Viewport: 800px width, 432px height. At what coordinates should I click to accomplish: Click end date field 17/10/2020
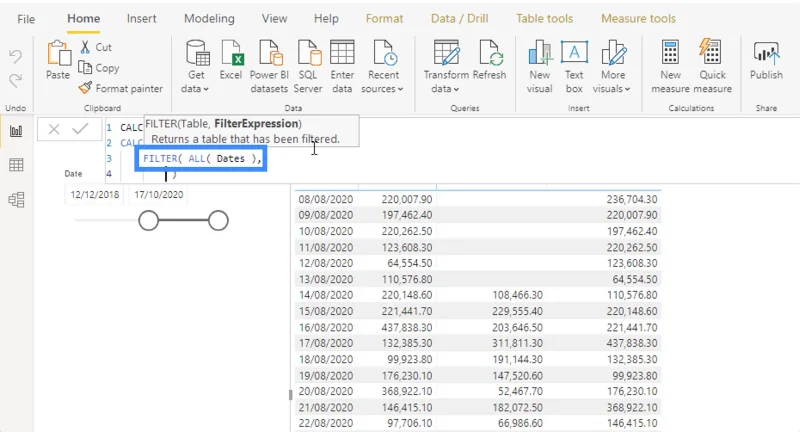pyautogui.click(x=159, y=194)
